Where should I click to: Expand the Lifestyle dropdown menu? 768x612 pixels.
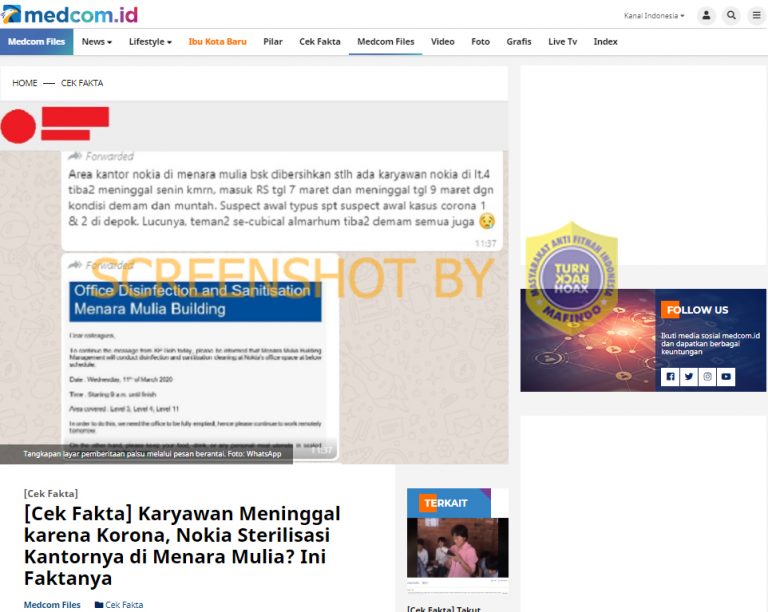pyautogui.click(x=150, y=42)
